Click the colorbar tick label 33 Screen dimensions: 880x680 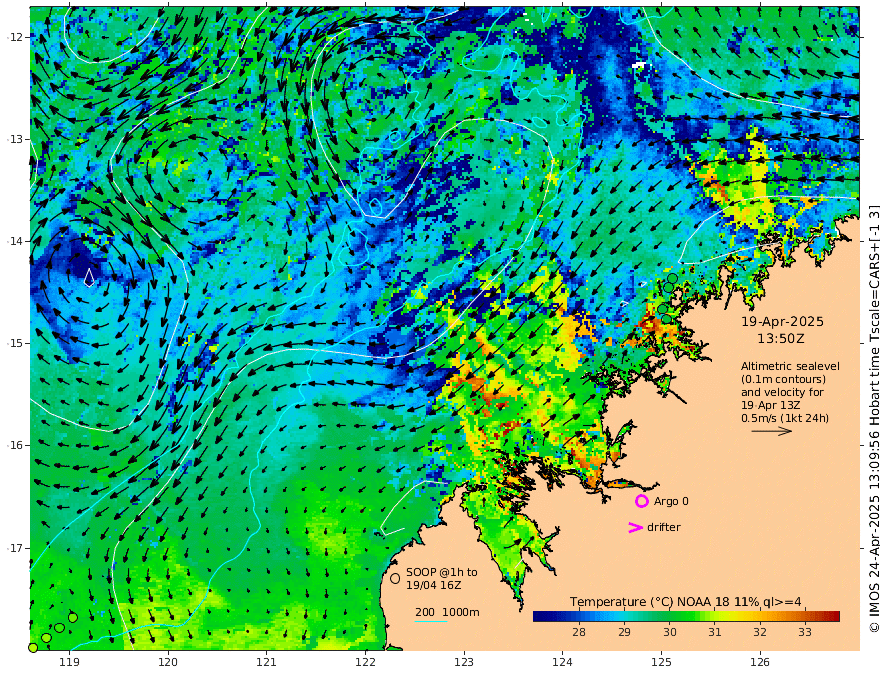(x=805, y=632)
